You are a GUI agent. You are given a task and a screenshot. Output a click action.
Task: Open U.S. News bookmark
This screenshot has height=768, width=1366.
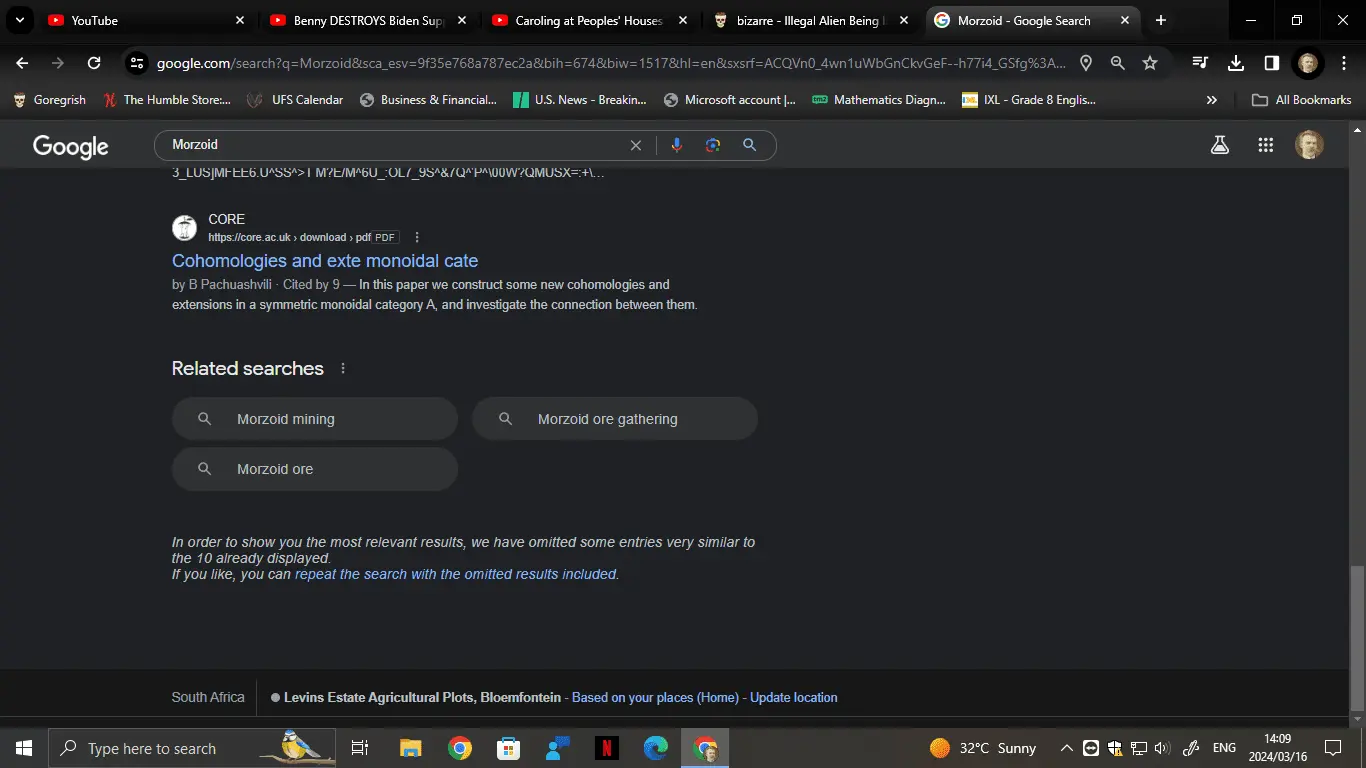[x=579, y=100]
